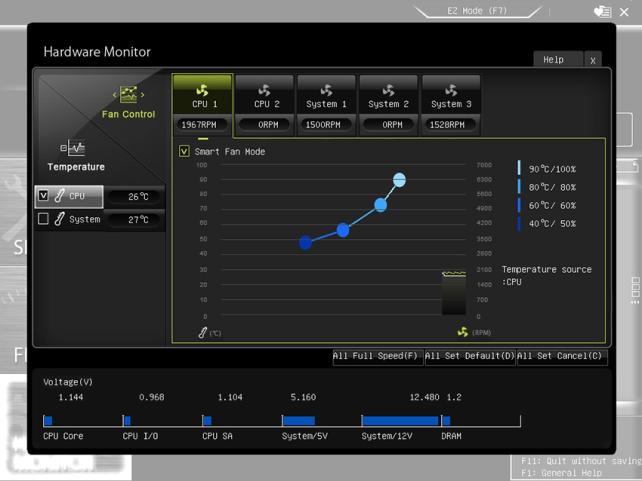Click the All Set Cancel(C) button

561,356
